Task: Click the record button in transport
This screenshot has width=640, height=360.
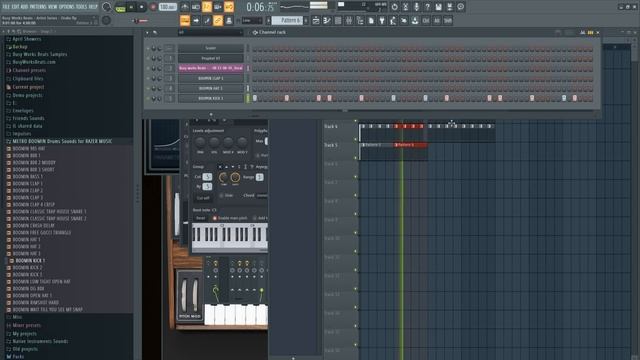Action: [x=153, y=7]
